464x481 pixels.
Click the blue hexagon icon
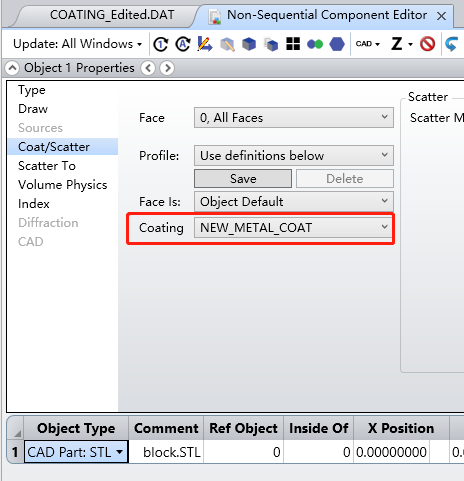[x=337, y=44]
